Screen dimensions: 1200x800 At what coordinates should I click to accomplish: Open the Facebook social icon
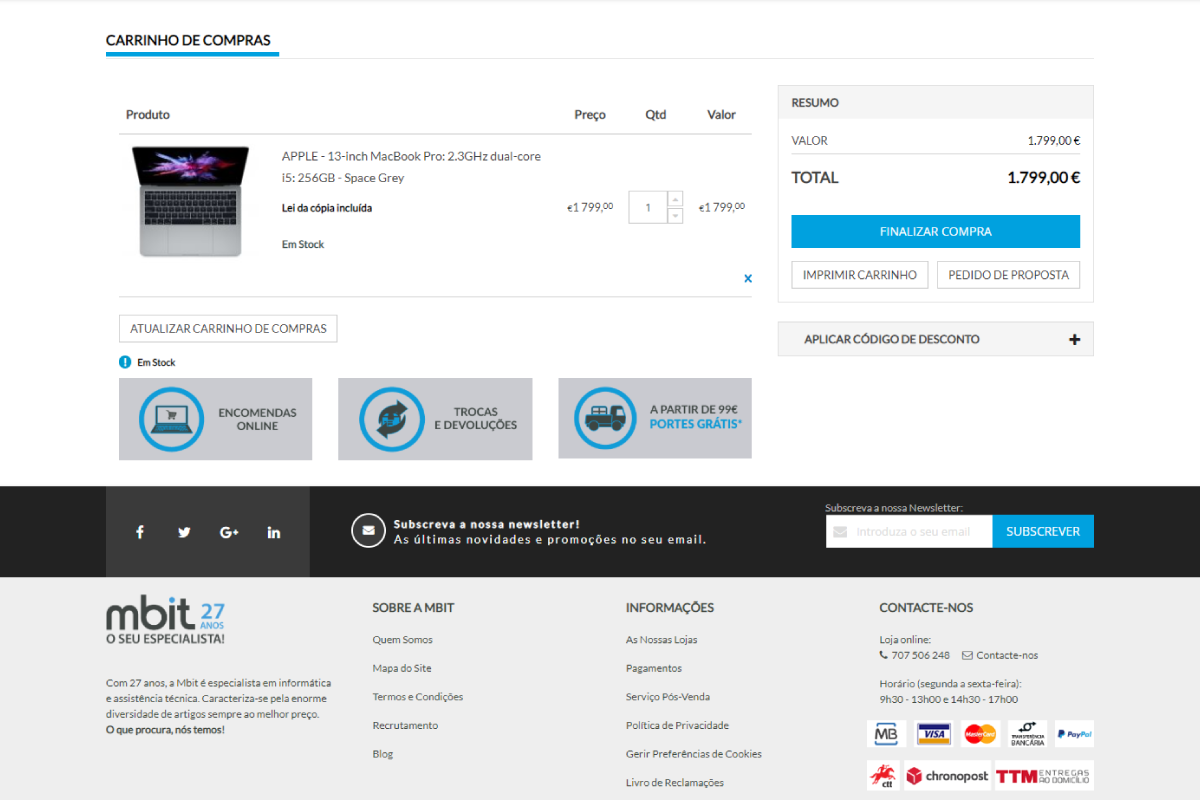140,532
